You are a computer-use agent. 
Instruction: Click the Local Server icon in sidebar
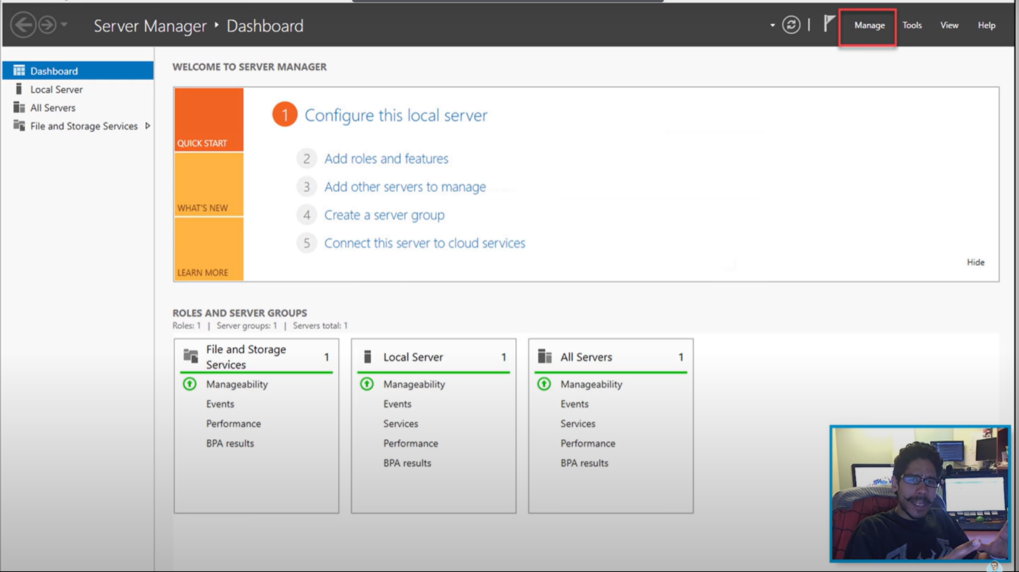(x=19, y=89)
